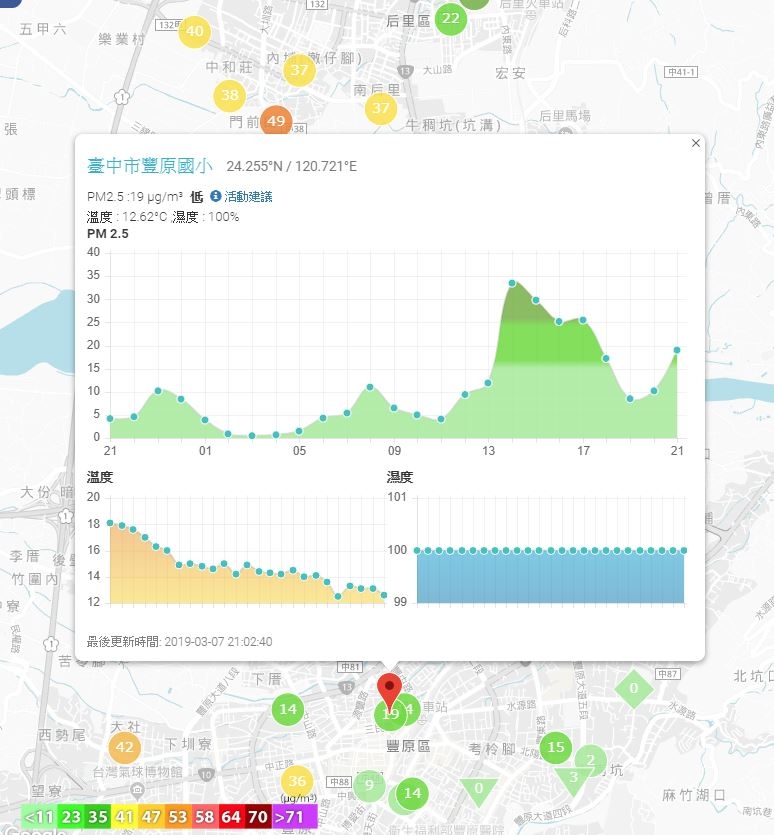Image resolution: width=774 pixels, height=835 pixels.
Task: Open the 活動建議 activity advice link
Action: [x=248, y=197]
